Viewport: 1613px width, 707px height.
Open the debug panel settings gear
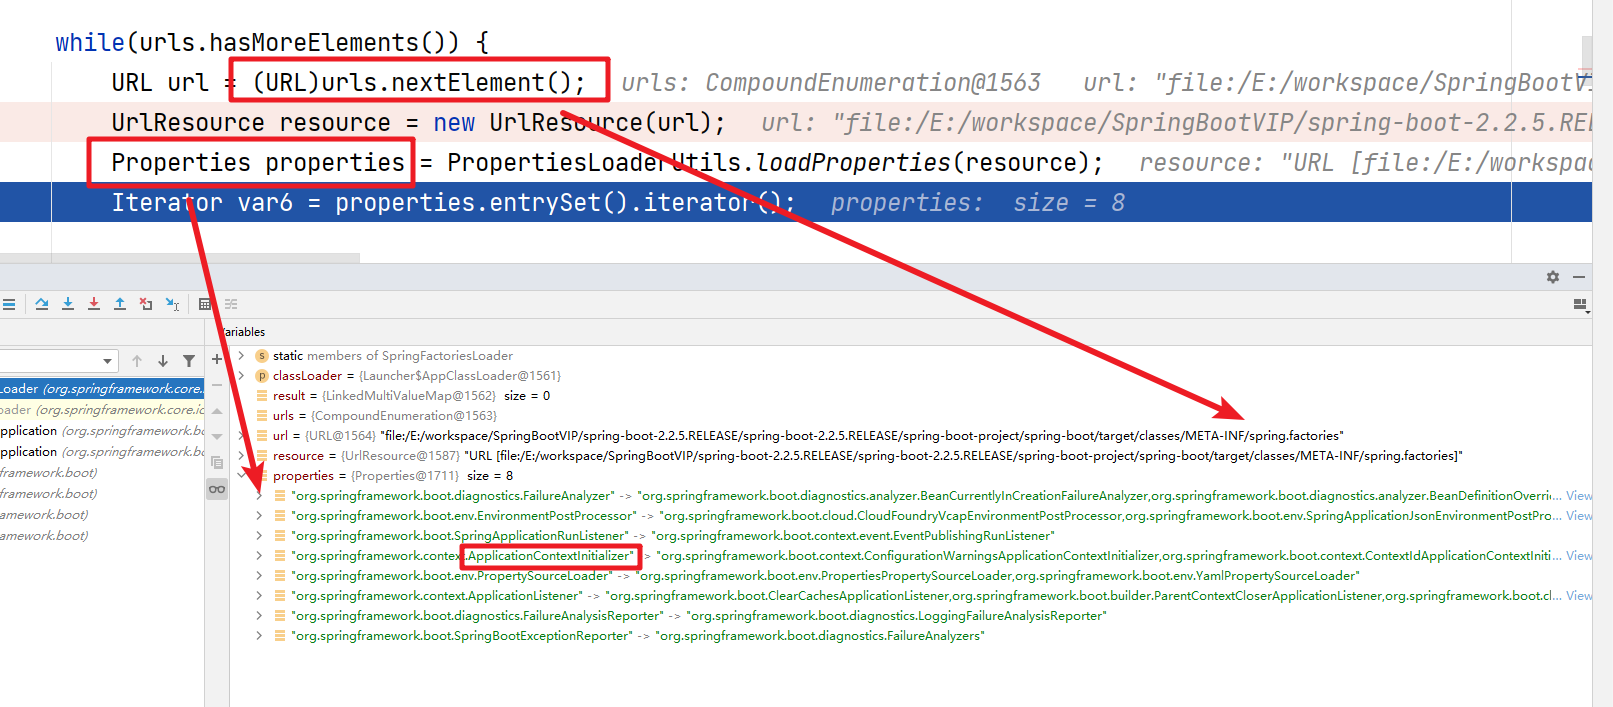(1553, 277)
